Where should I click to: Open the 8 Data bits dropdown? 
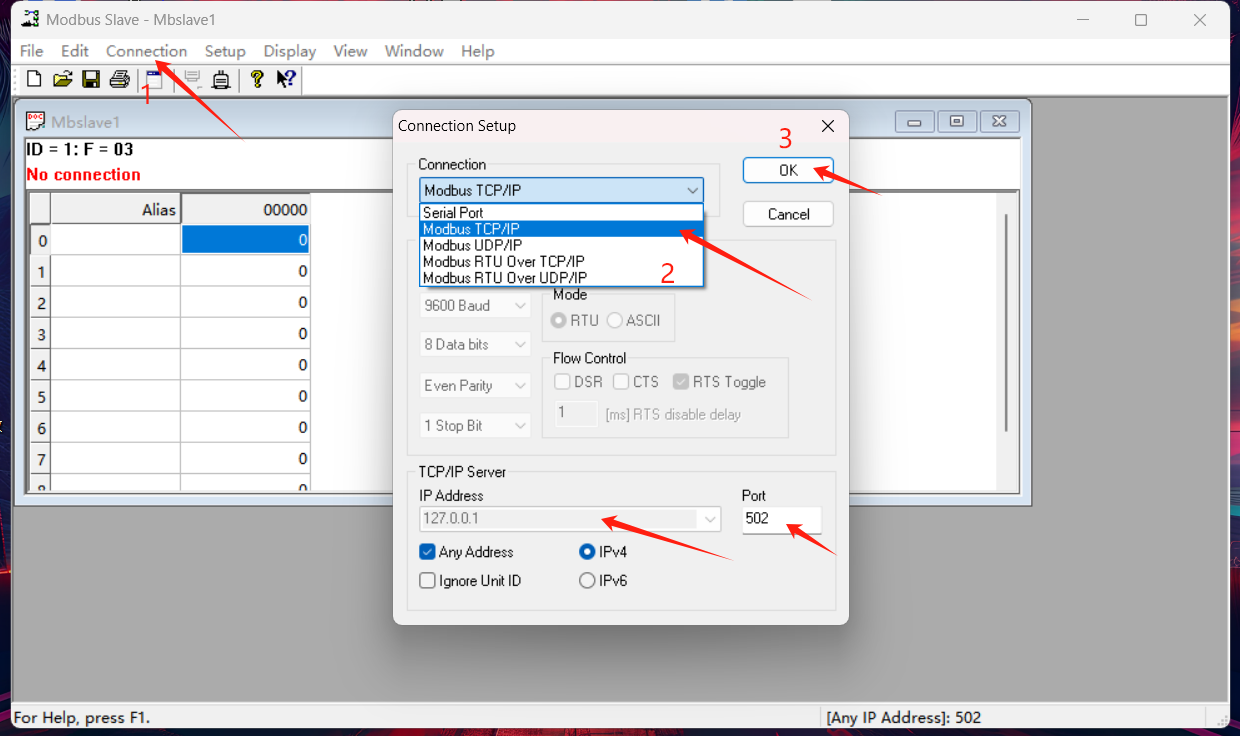click(476, 344)
